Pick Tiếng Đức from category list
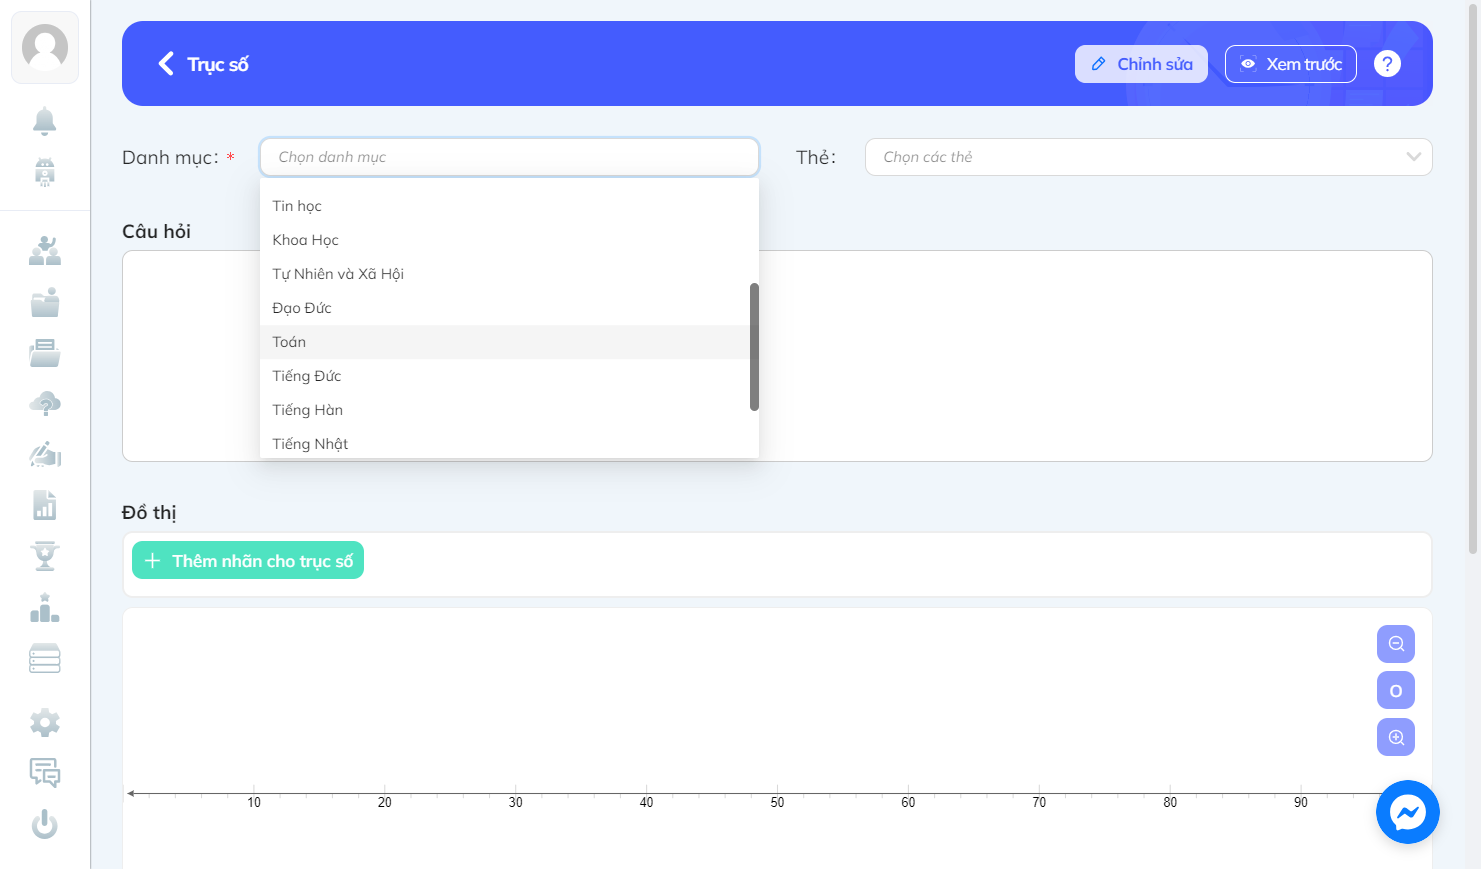This screenshot has width=1481, height=869. pos(505,376)
